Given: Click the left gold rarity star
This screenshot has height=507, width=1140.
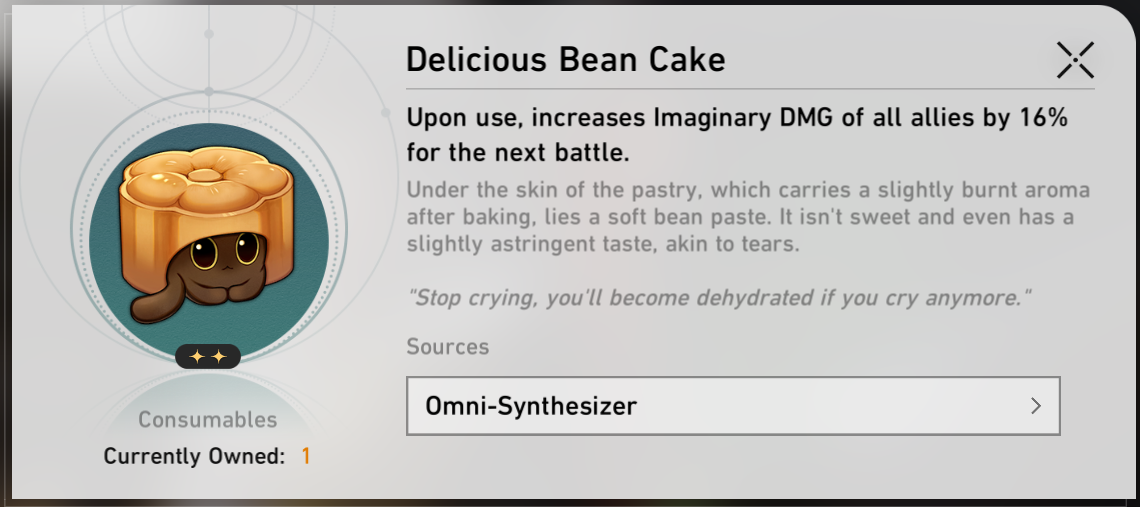Looking at the screenshot, I should [x=197, y=356].
